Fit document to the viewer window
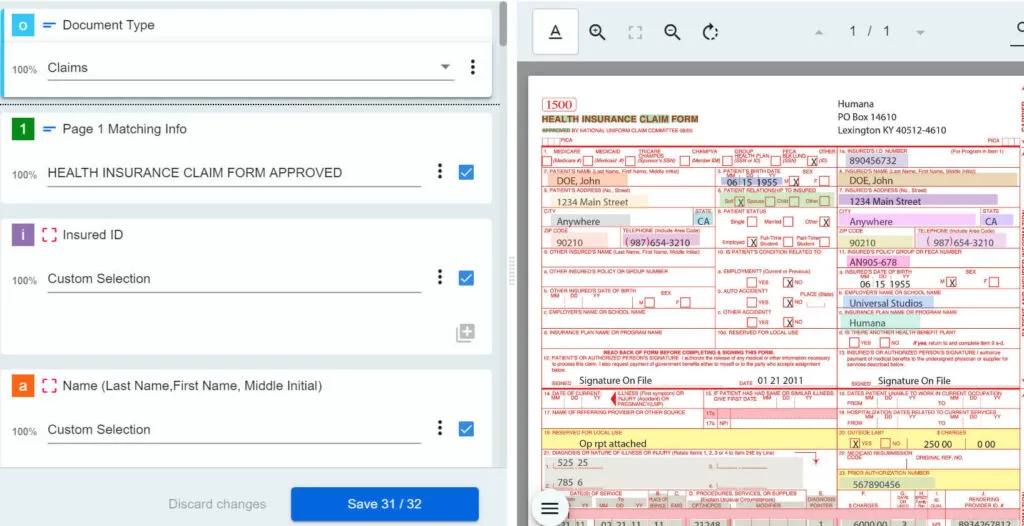Viewport: 1024px width, 526px height. 635,32
